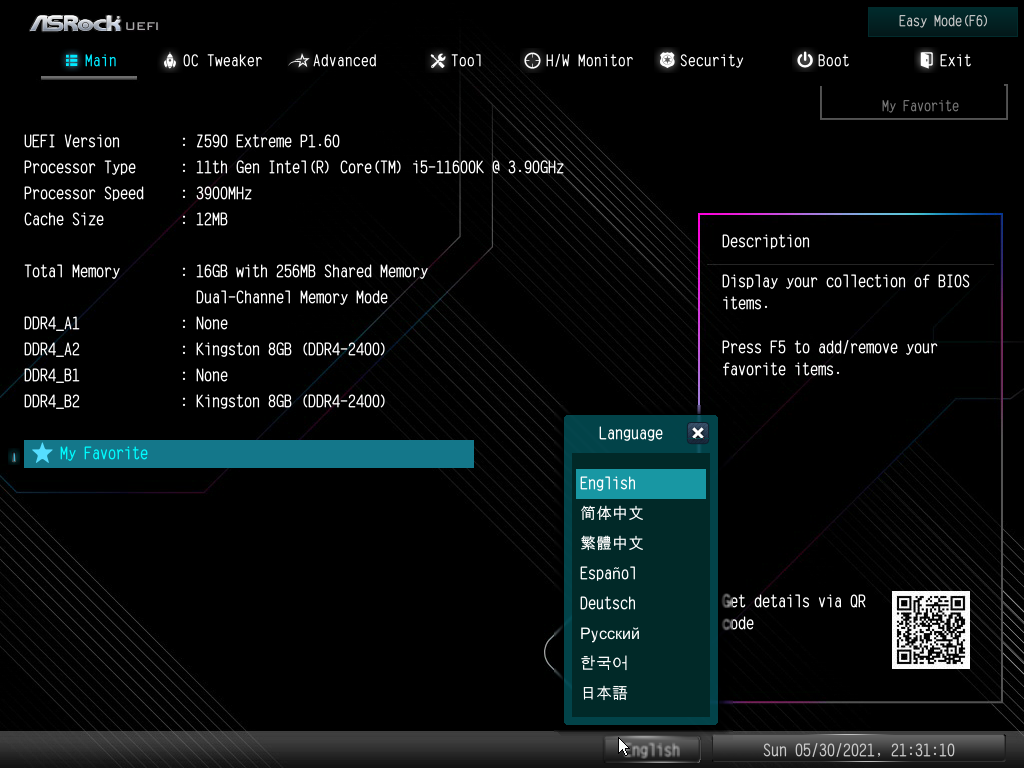Viewport: 1024px width, 768px height.
Task: Click the H/W Monitor gauge icon
Action: [532, 61]
